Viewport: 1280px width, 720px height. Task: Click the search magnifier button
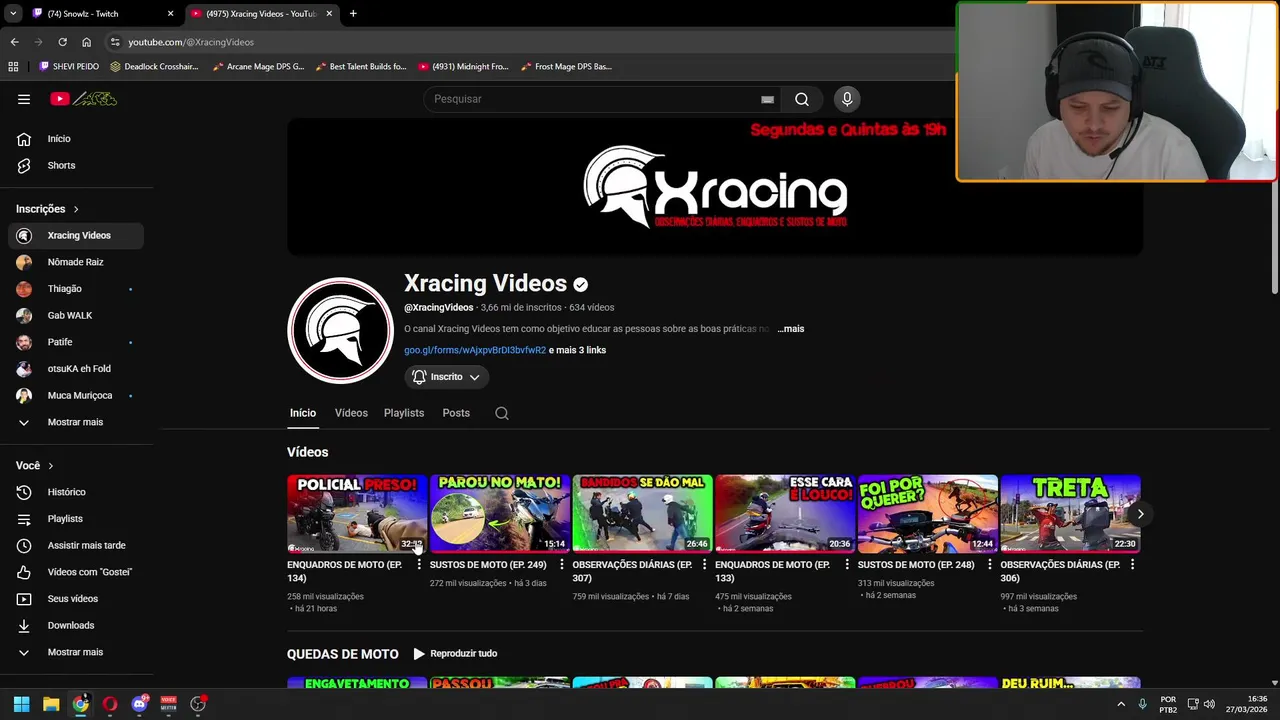pyautogui.click(x=802, y=99)
